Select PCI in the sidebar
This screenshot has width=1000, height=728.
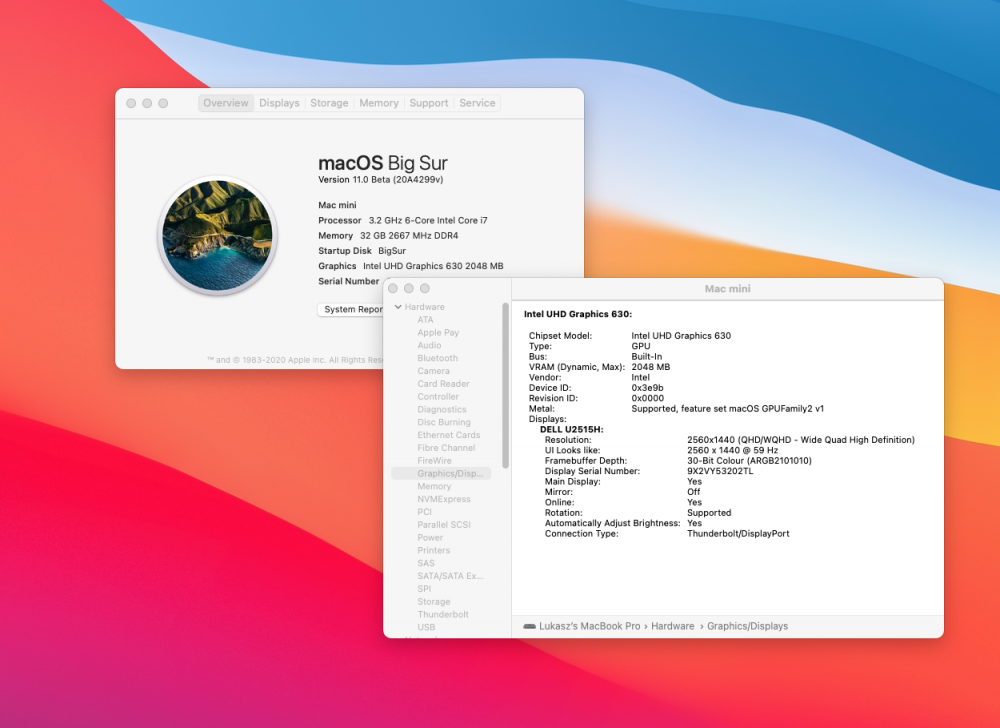[425, 511]
